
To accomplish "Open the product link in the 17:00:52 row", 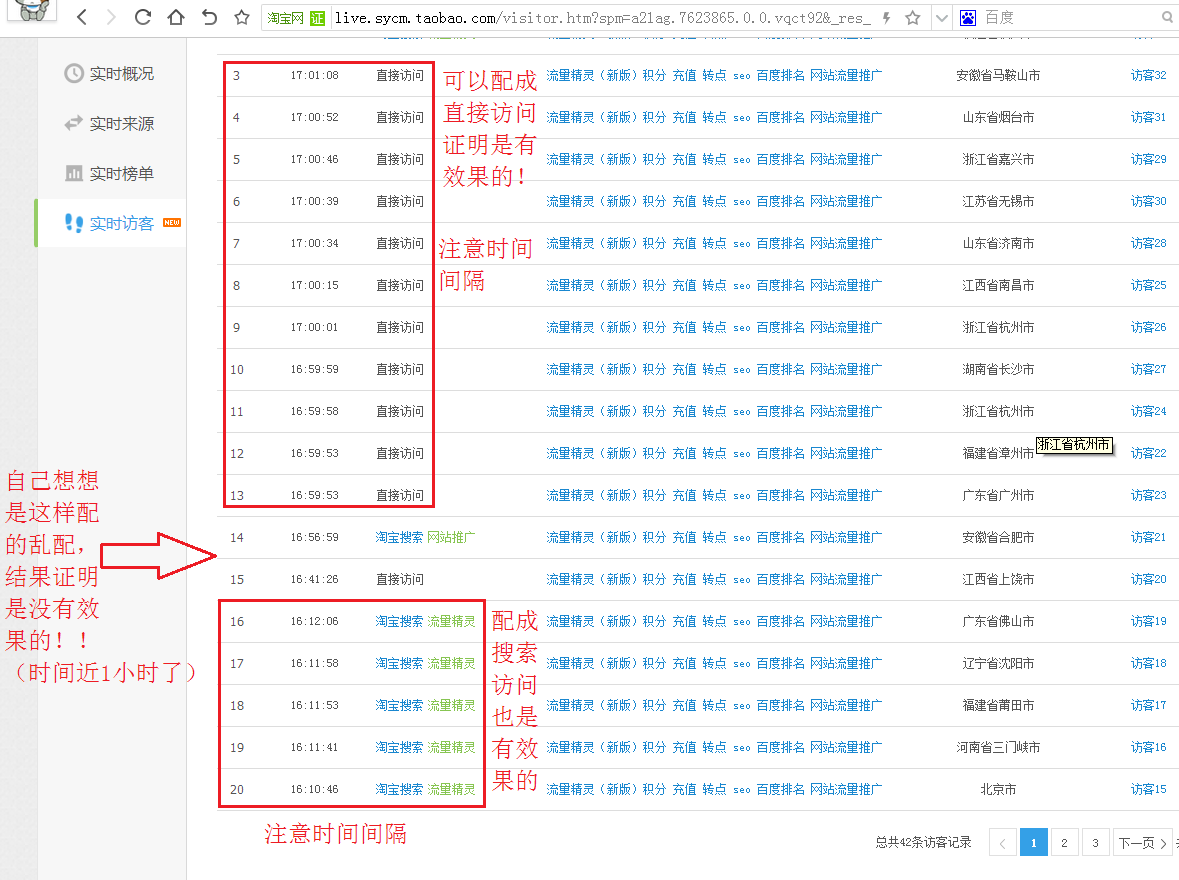I will pyautogui.click(x=714, y=117).
